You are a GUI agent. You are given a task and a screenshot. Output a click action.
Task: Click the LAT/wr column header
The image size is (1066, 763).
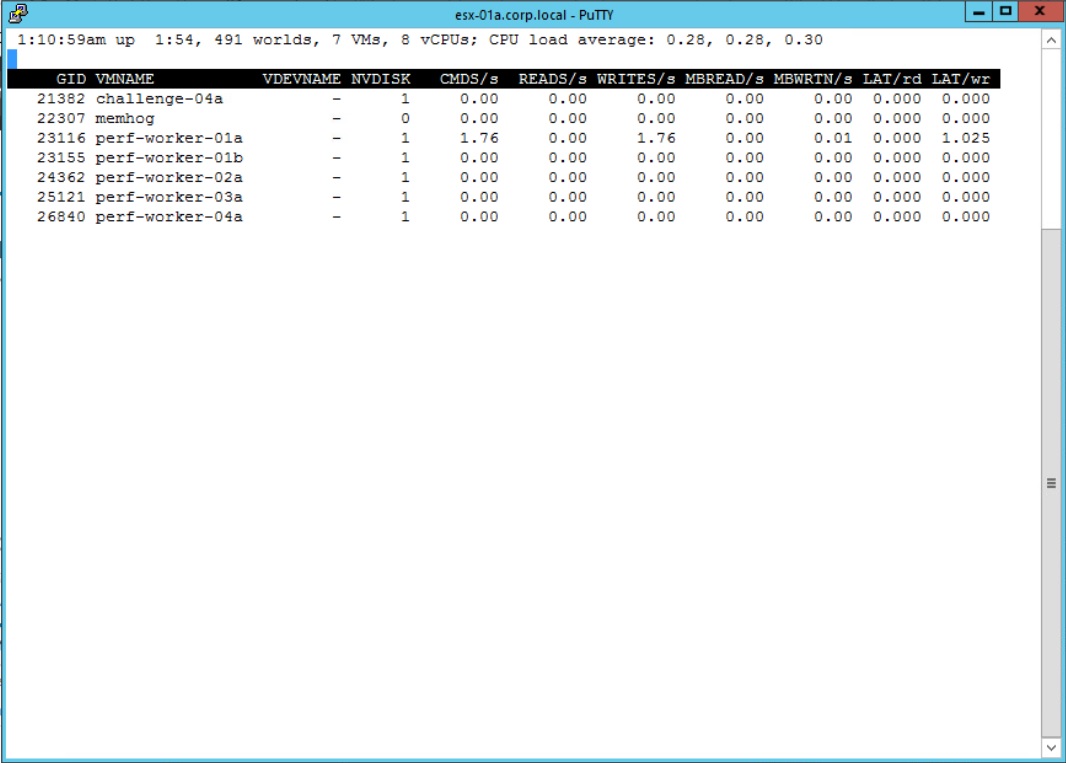(961, 79)
